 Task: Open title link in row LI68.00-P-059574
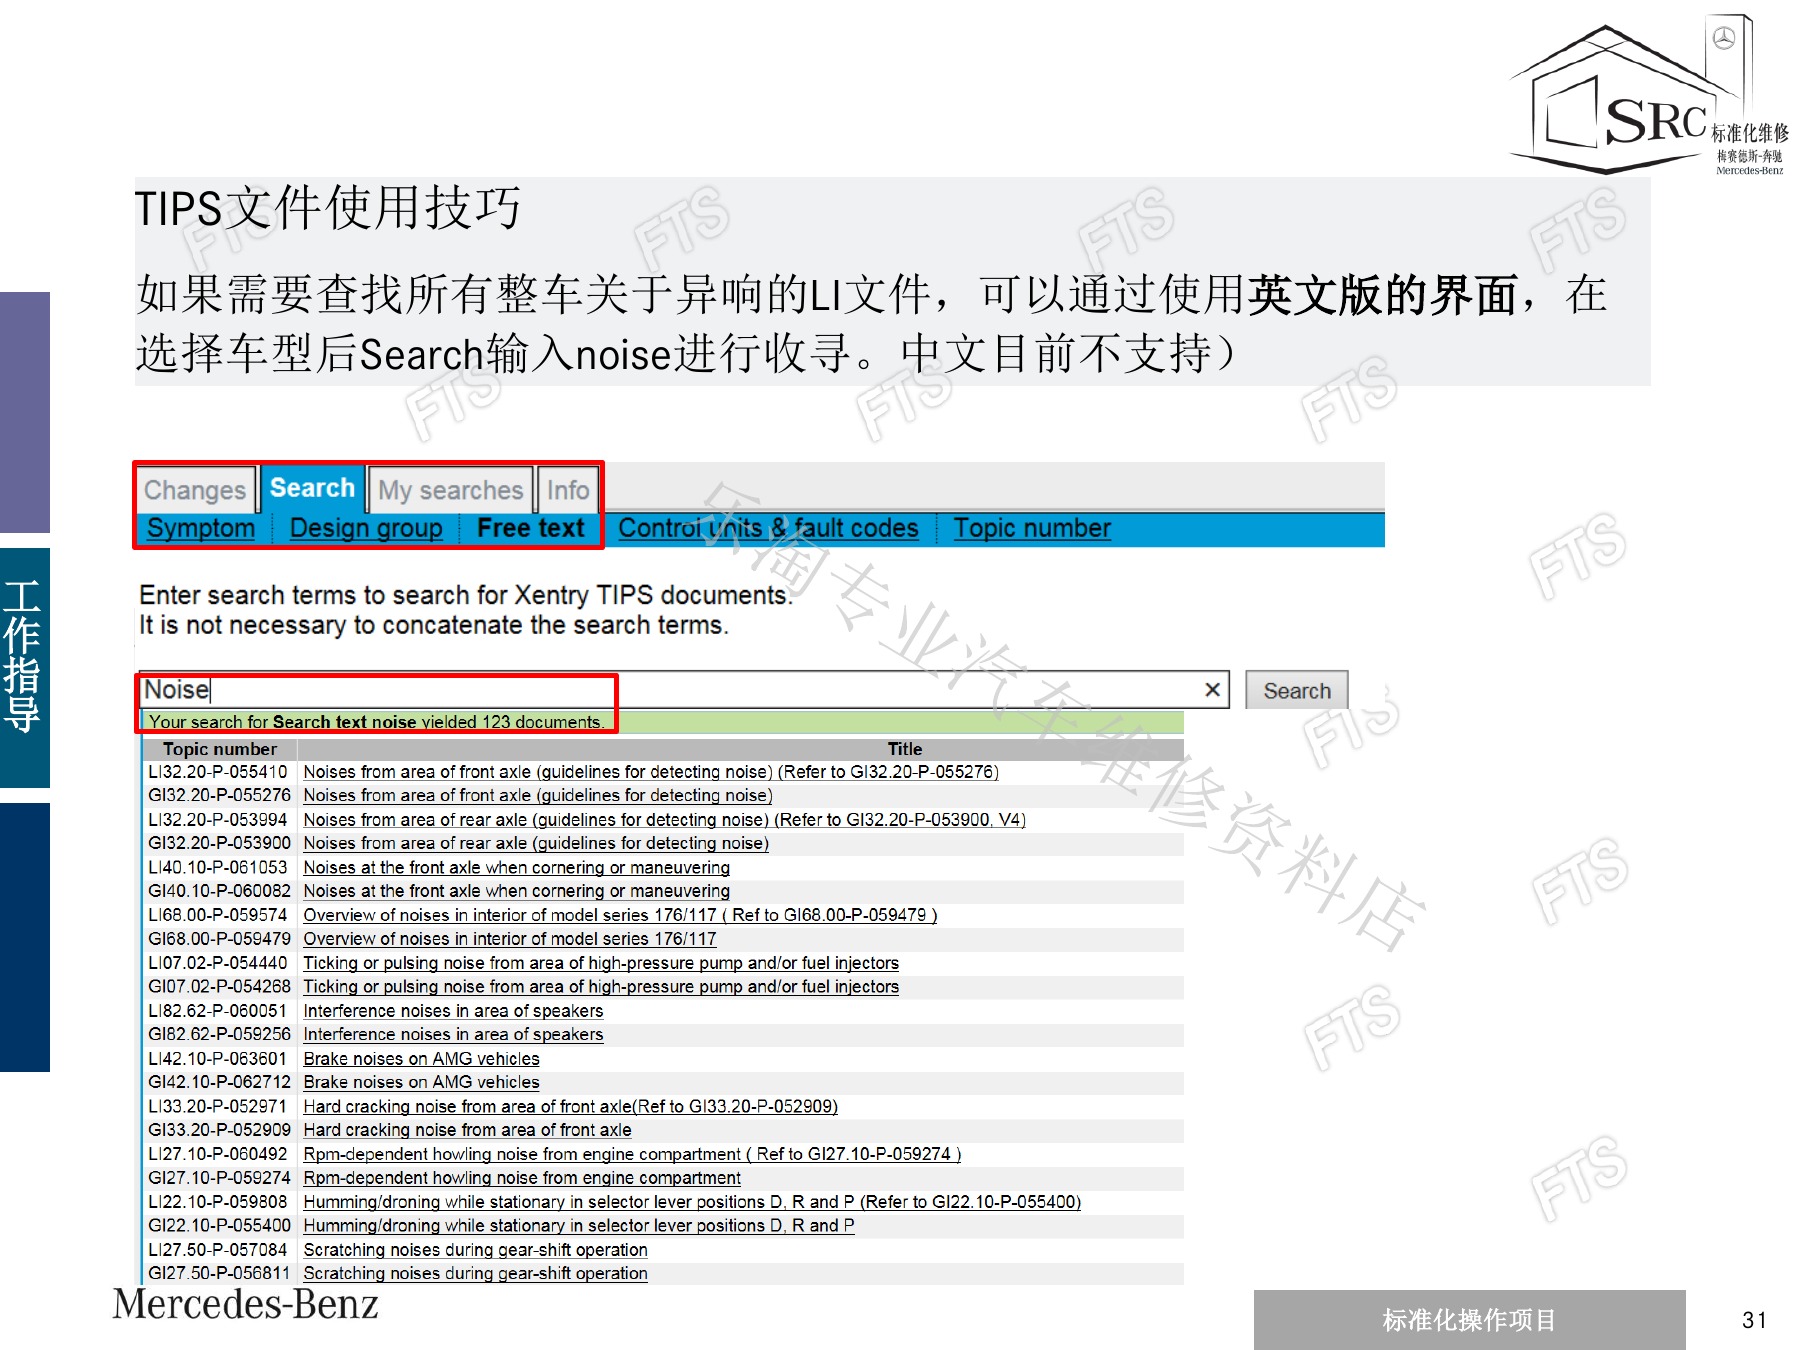coord(620,915)
